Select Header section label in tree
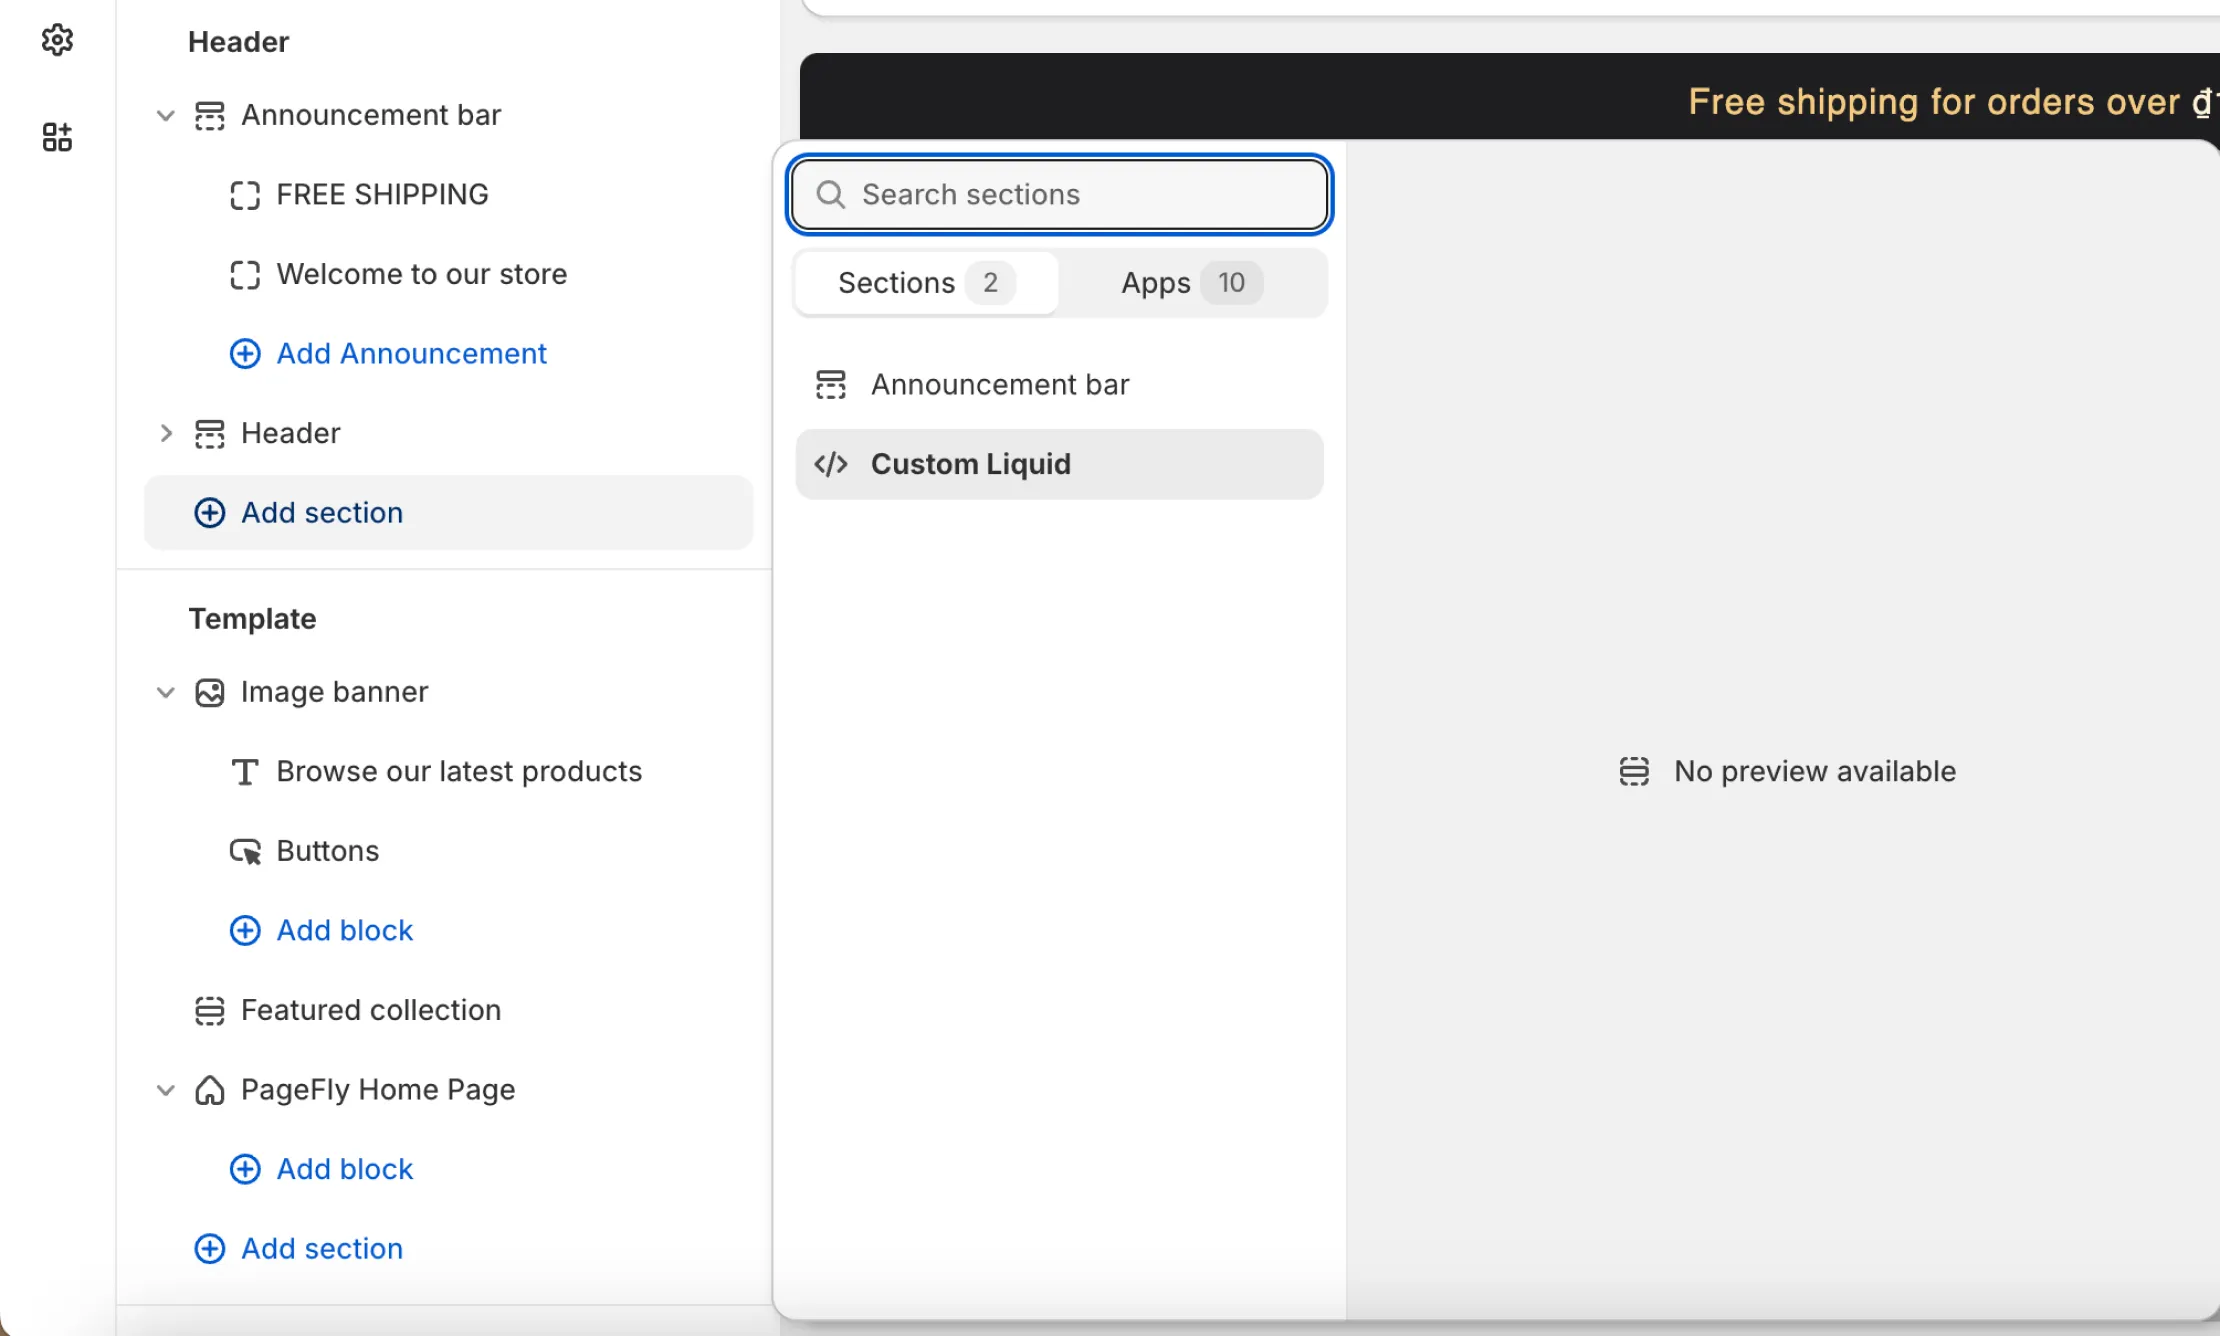Image resolution: width=2220 pixels, height=1336 pixels. point(291,433)
